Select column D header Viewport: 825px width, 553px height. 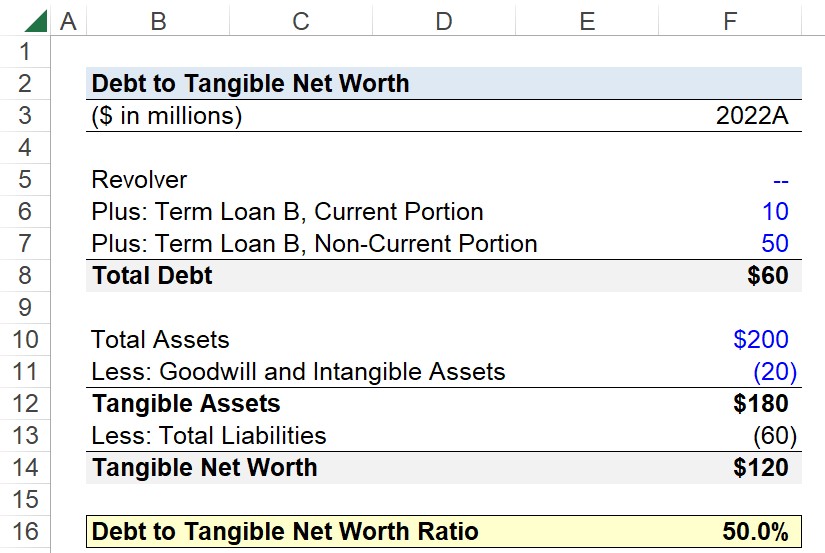pyautogui.click(x=444, y=21)
